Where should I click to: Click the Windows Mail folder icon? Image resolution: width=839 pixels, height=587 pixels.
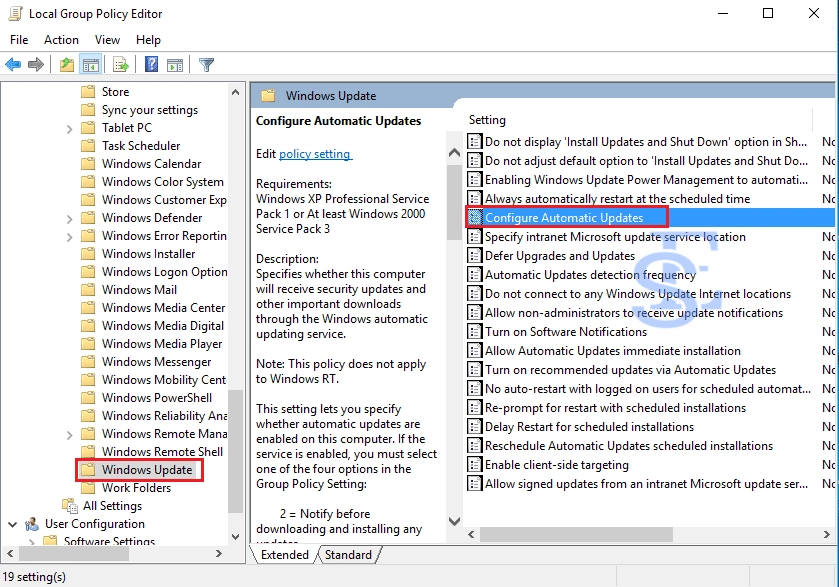88,290
